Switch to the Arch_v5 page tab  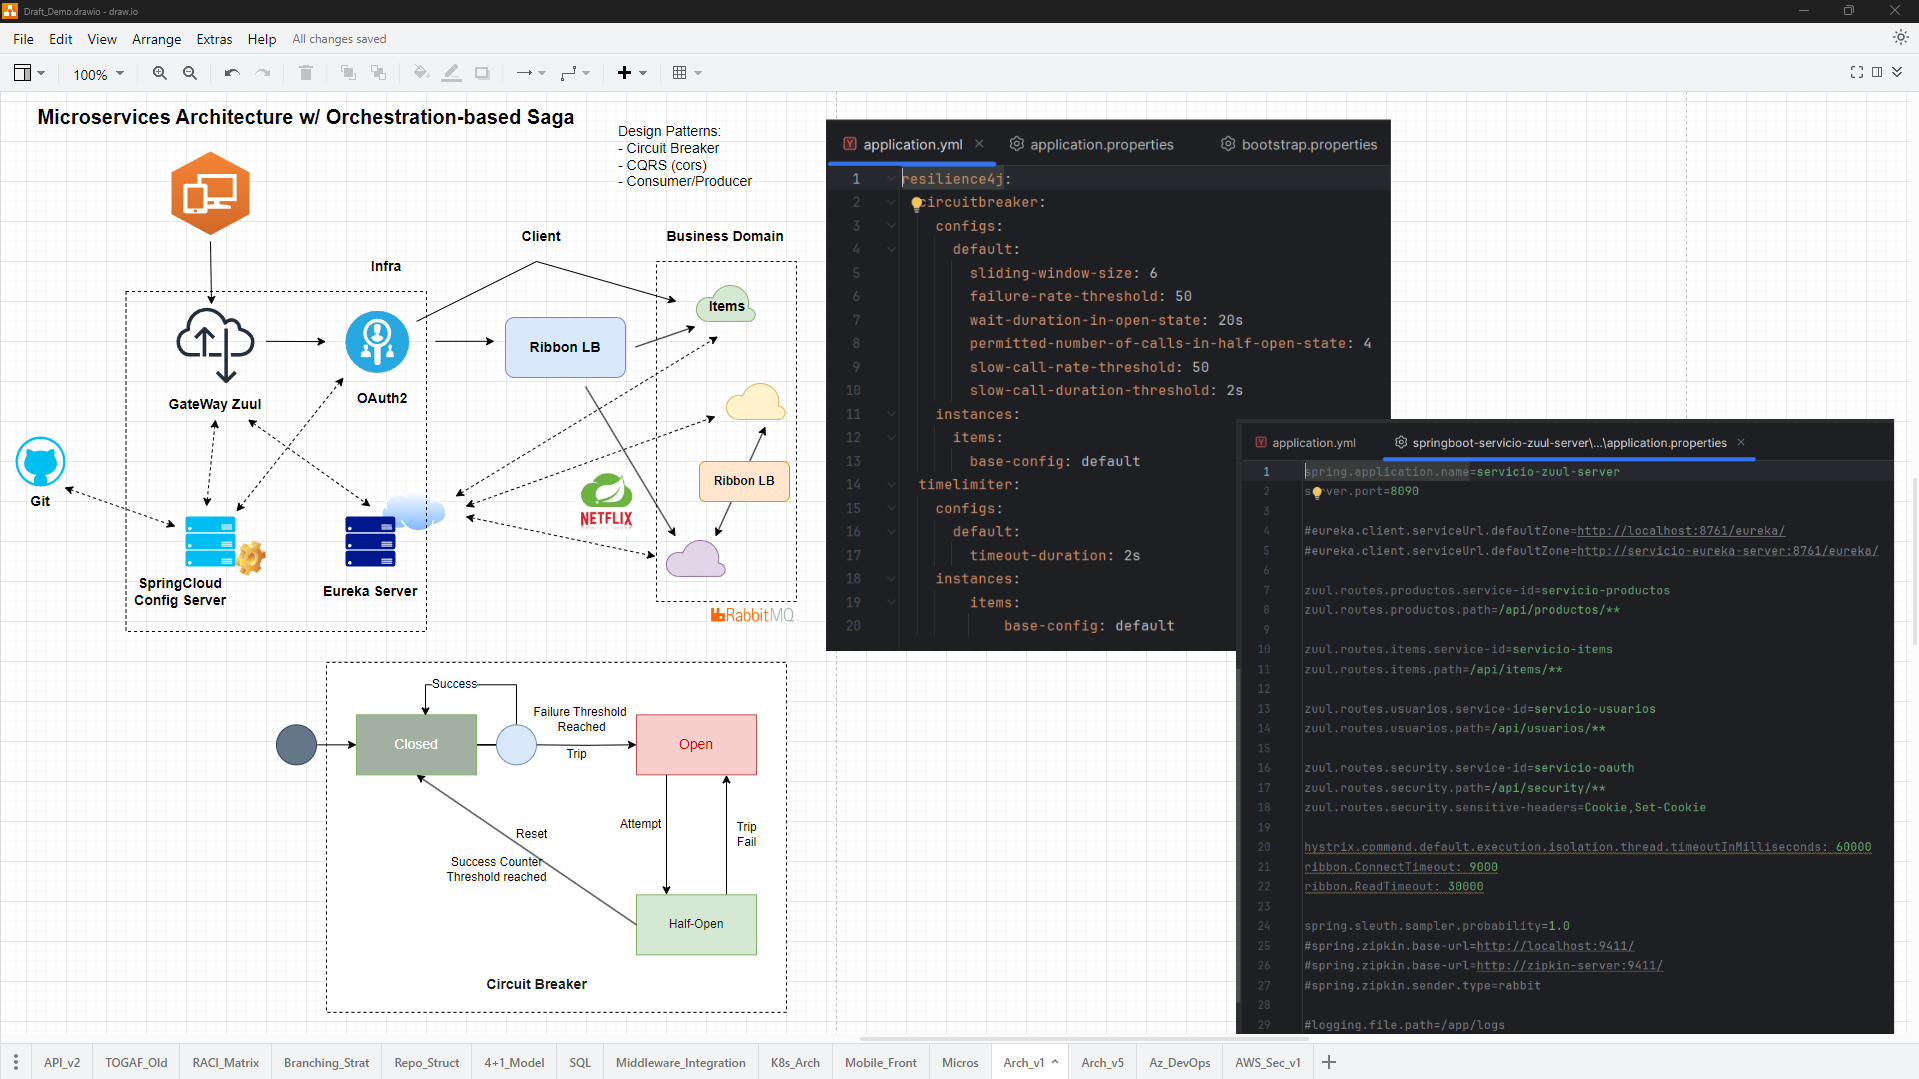1102,1062
